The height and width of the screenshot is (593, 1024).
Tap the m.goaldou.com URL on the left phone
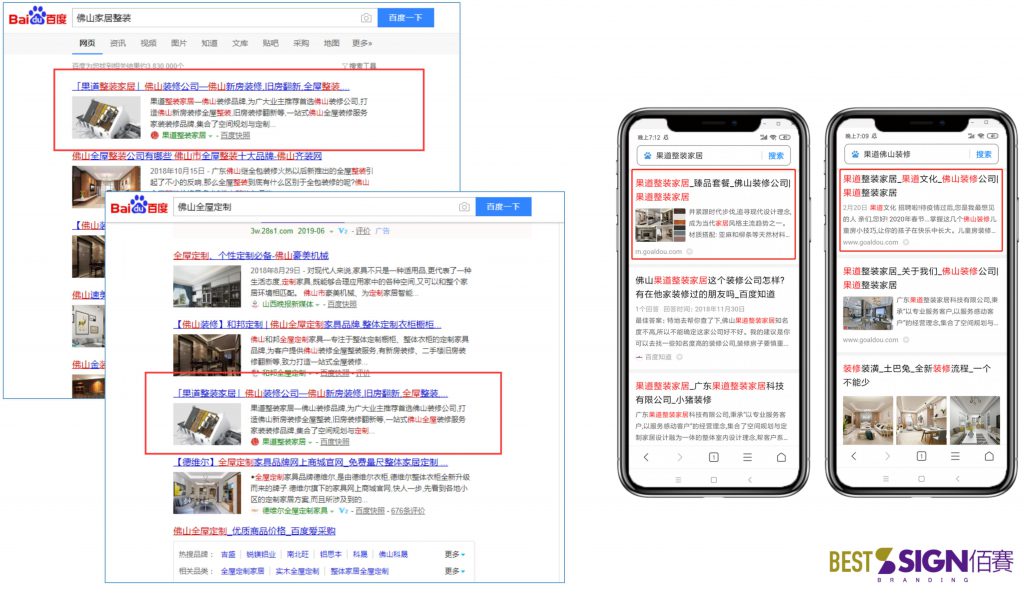coord(658,251)
